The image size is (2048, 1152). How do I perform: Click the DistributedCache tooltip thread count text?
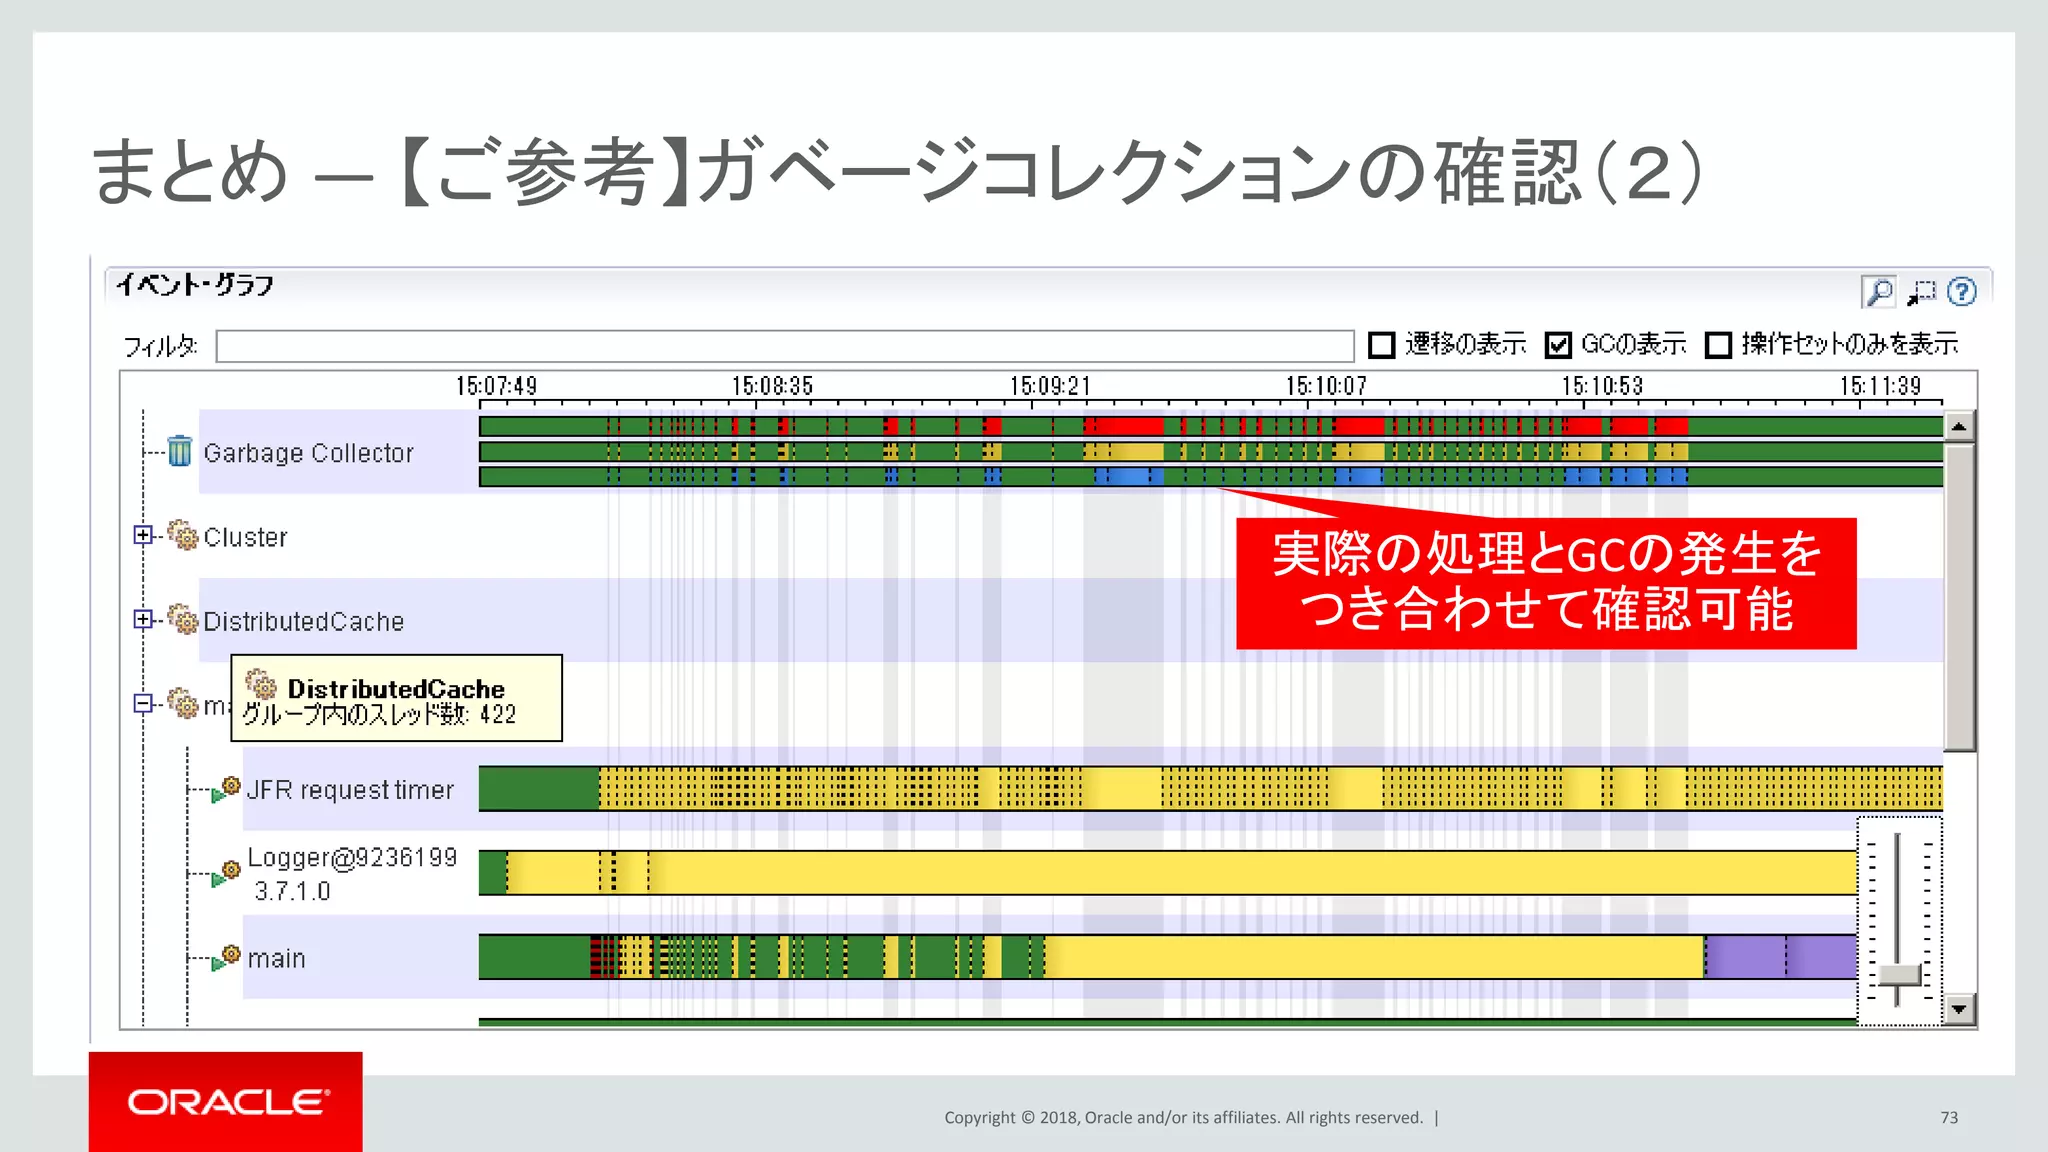pos(379,714)
